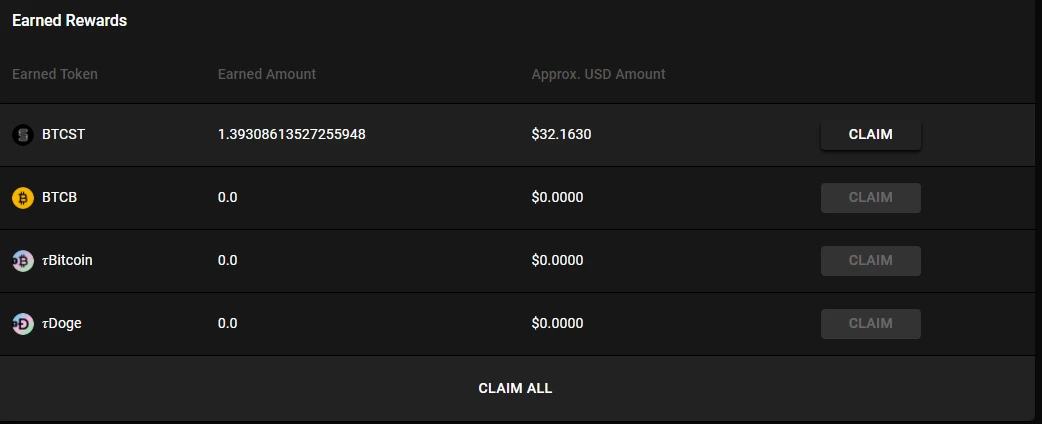Click the CLAIM button in τBitcoin row

pos(871,261)
